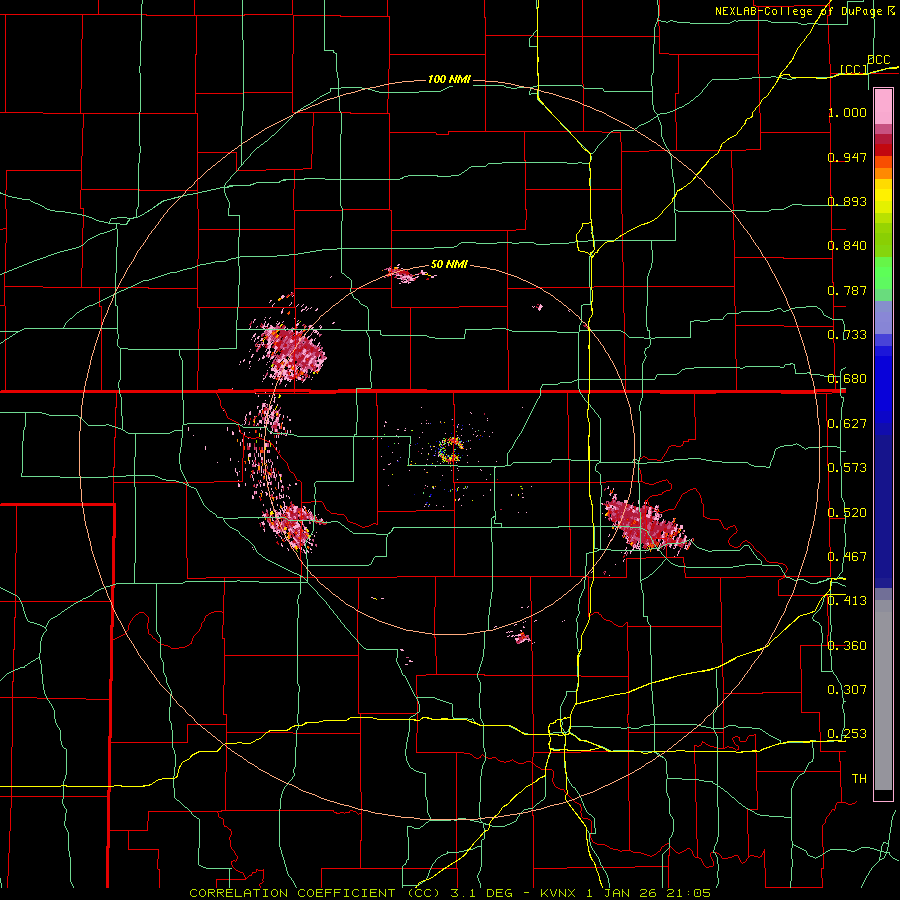Click the 21:05 timestamp in the caption
The width and height of the screenshot is (900, 900).
point(688,893)
